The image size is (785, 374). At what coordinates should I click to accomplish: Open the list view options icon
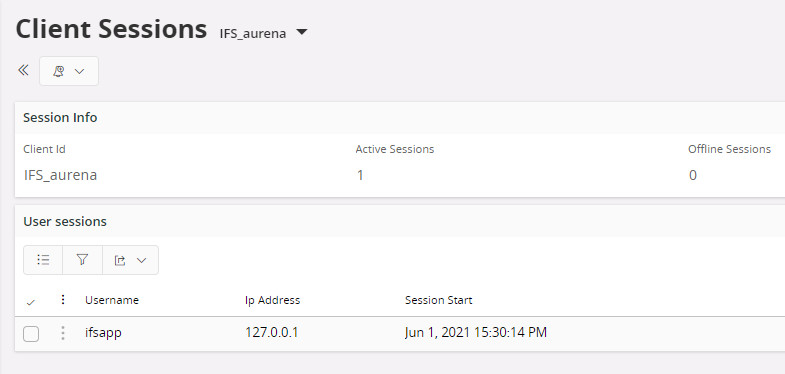pos(43,260)
